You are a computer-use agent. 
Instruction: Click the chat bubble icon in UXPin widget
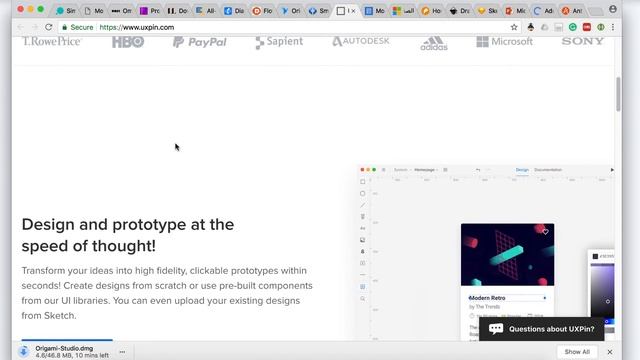pyautogui.click(x=496, y=329)
